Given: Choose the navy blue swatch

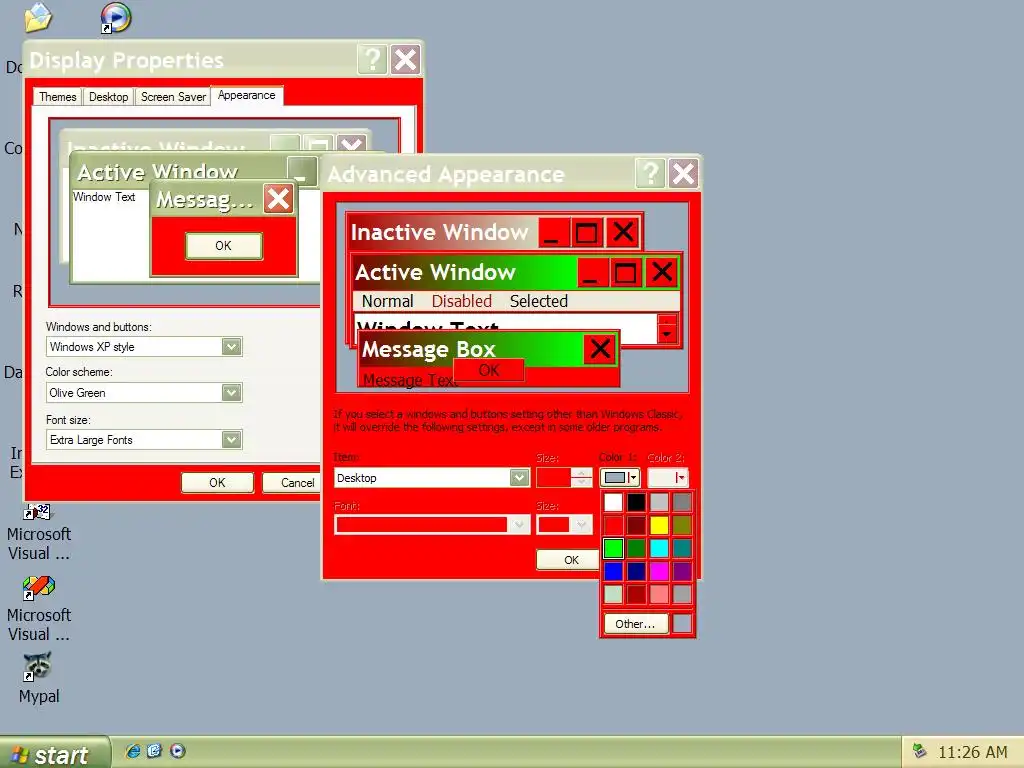Looking at the screenshot, I should click(x=636, y=571).
